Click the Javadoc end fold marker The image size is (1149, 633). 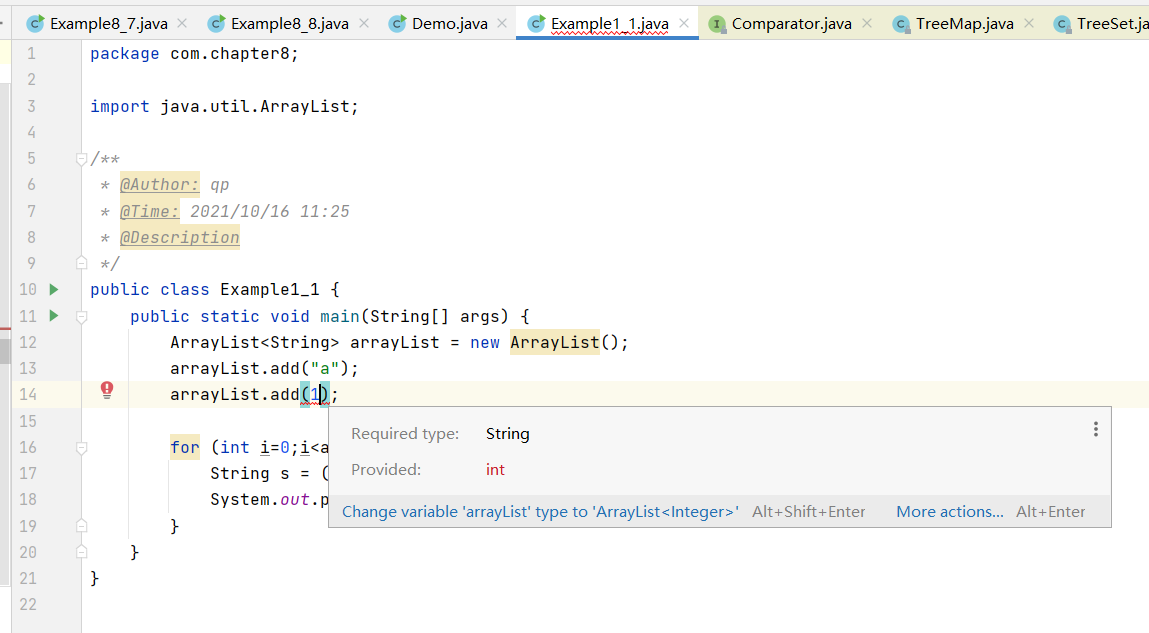click(81, 263)
